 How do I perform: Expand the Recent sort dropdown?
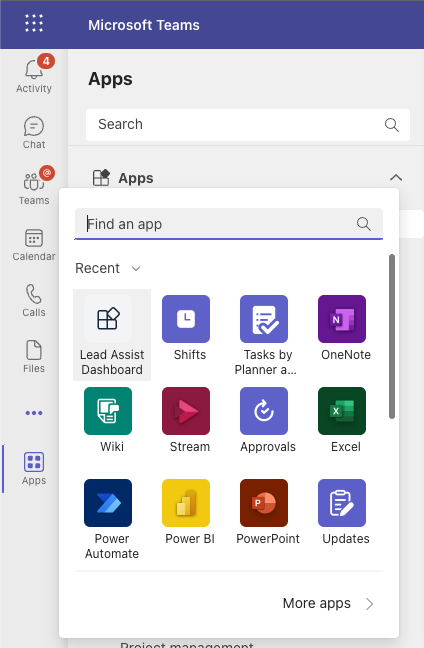click(107, 268)
